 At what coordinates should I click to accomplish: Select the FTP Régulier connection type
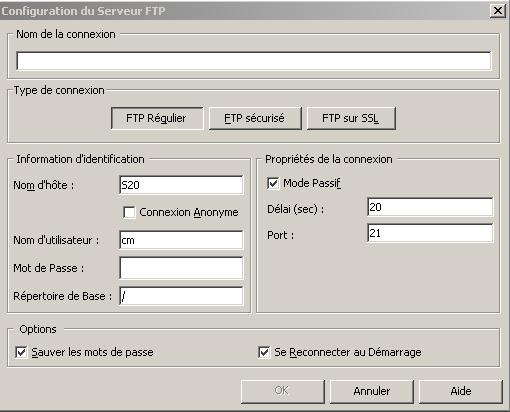157,118
